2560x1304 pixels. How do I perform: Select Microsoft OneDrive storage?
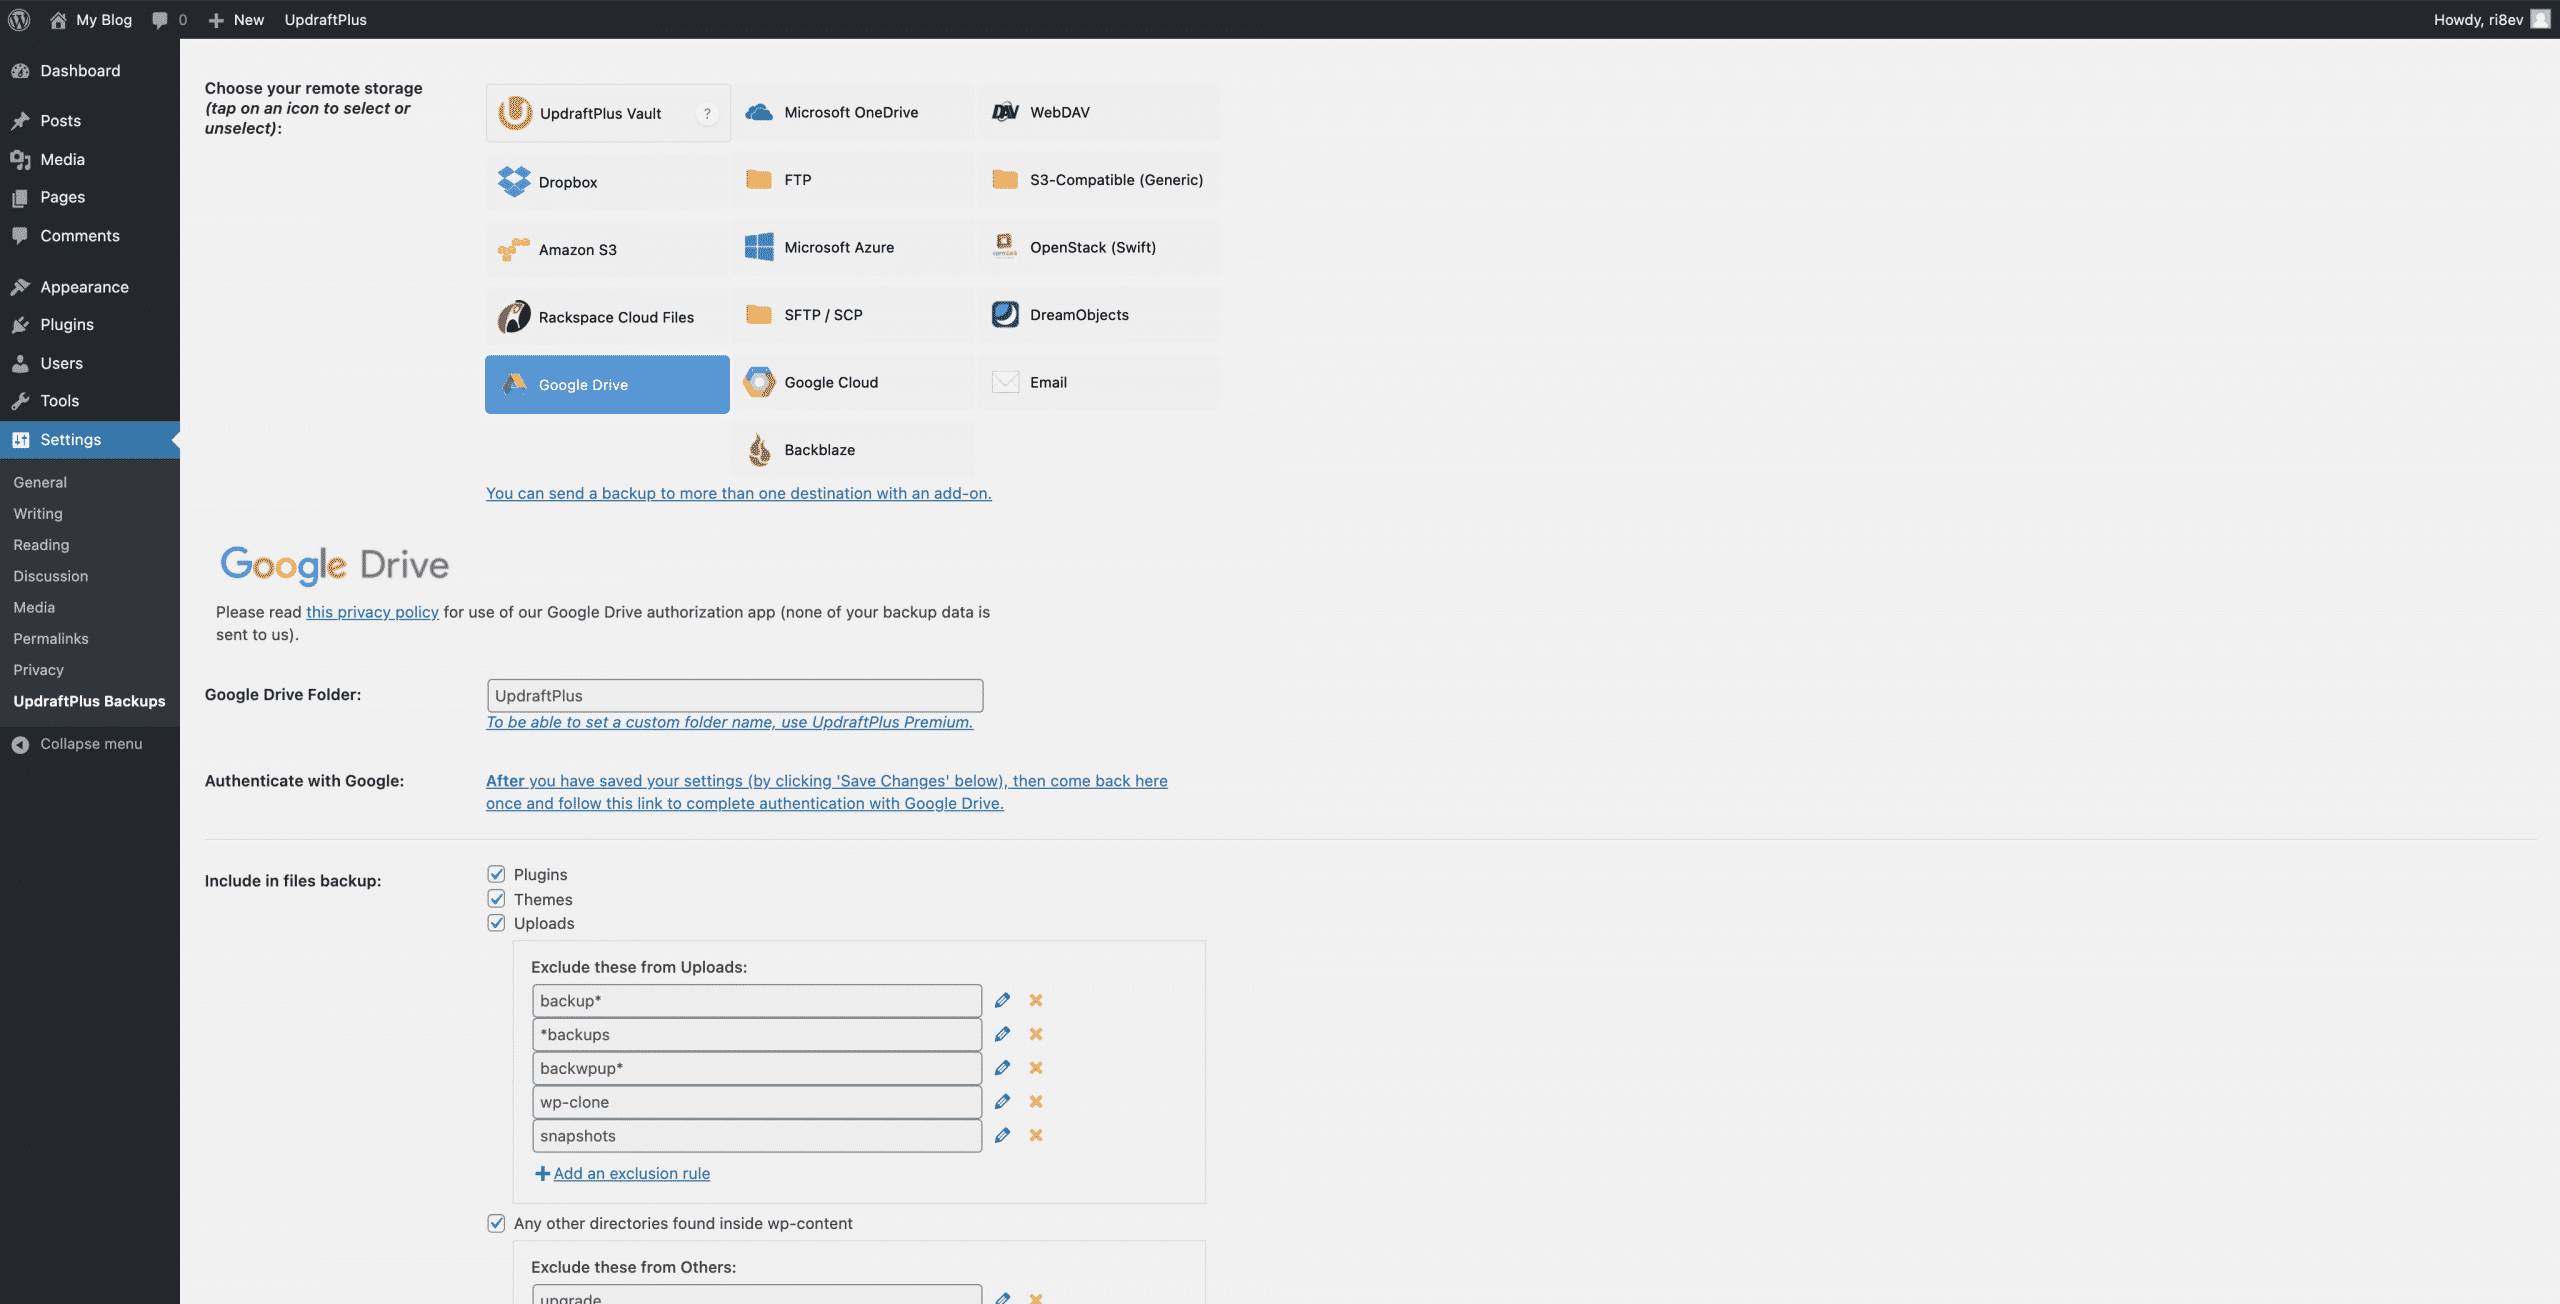(853, 112)
